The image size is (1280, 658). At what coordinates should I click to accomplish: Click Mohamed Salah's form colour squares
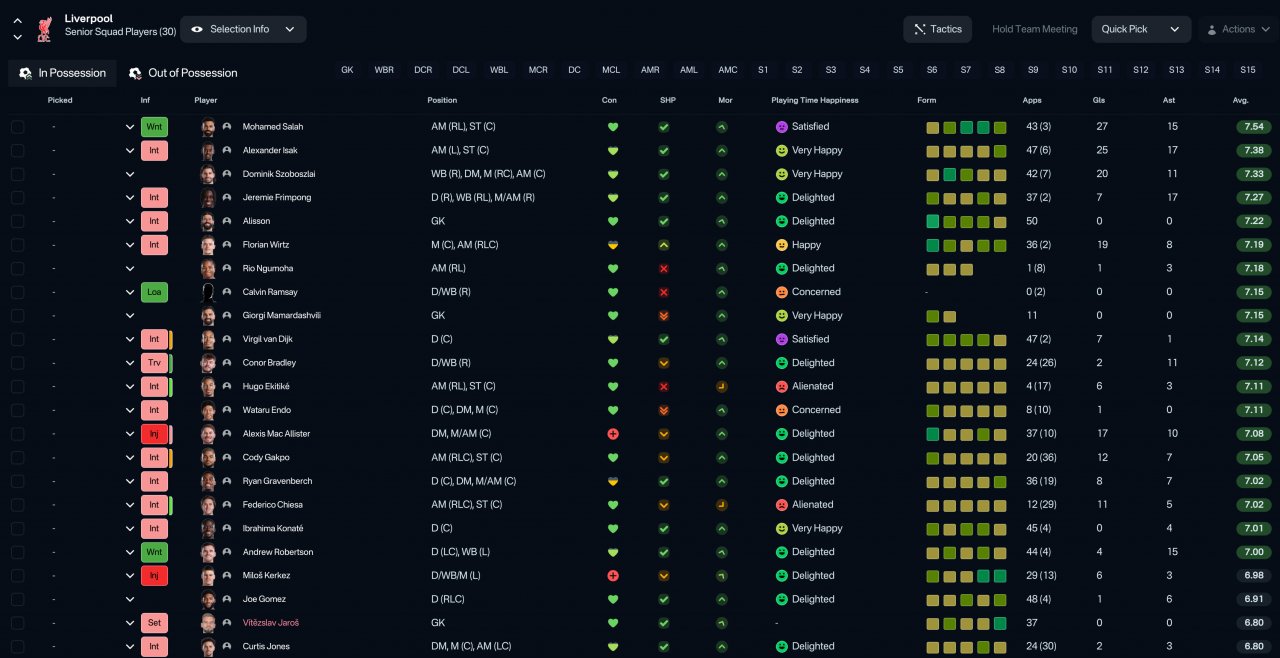(x=966, y=127)
